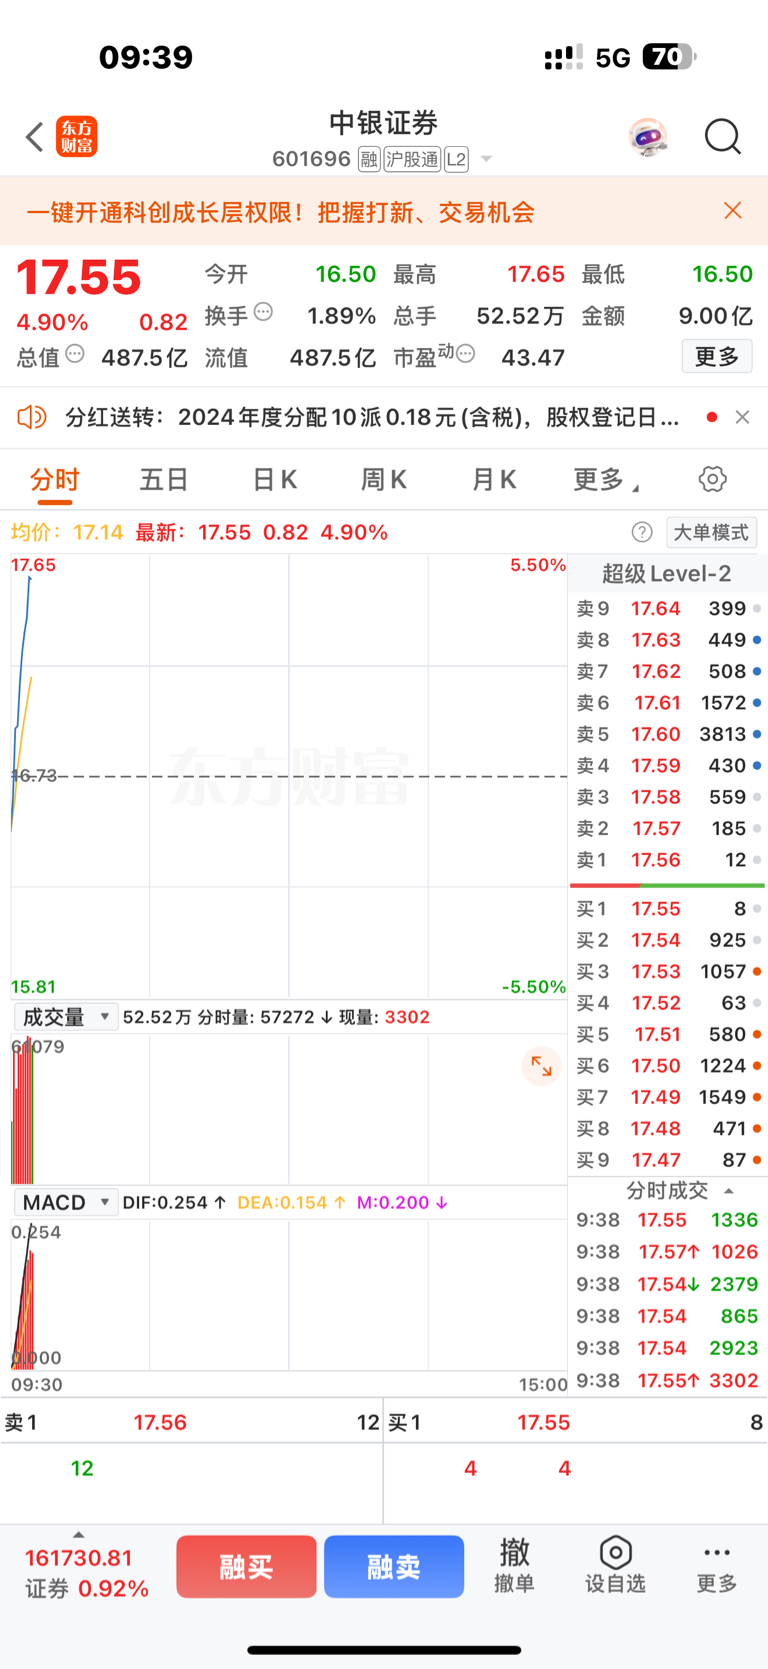Select 买1 17.55 order book row
This screenshot has height=1669, width=768.
(x=668, y=909)
